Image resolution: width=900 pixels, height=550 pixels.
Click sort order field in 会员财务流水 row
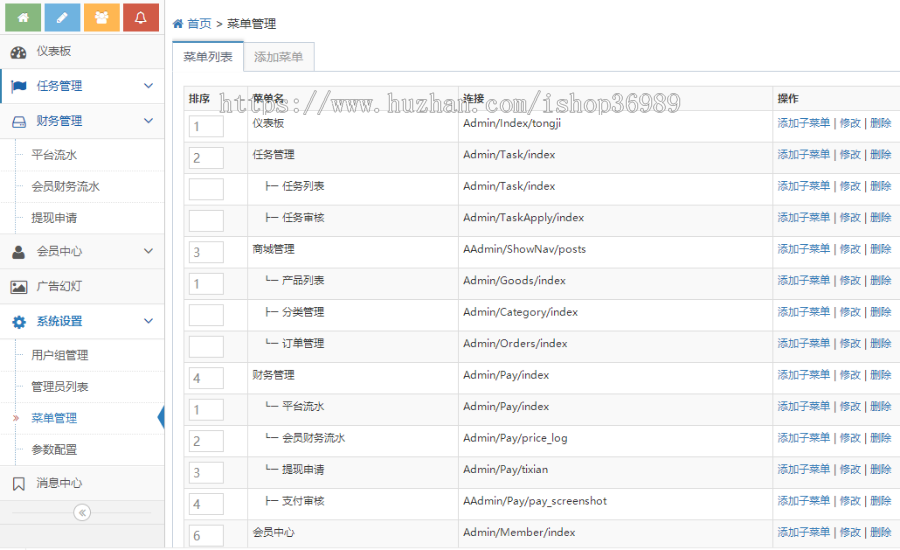(206, 441)
